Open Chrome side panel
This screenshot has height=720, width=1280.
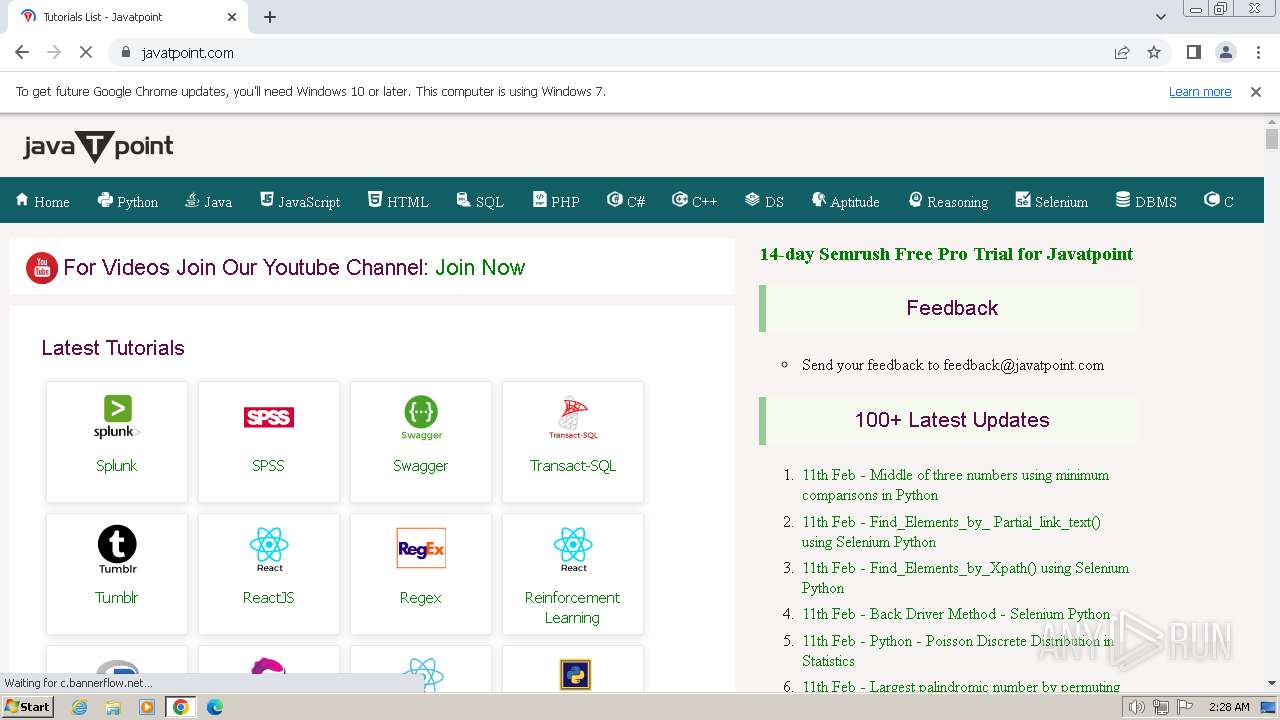(1194, 52)
